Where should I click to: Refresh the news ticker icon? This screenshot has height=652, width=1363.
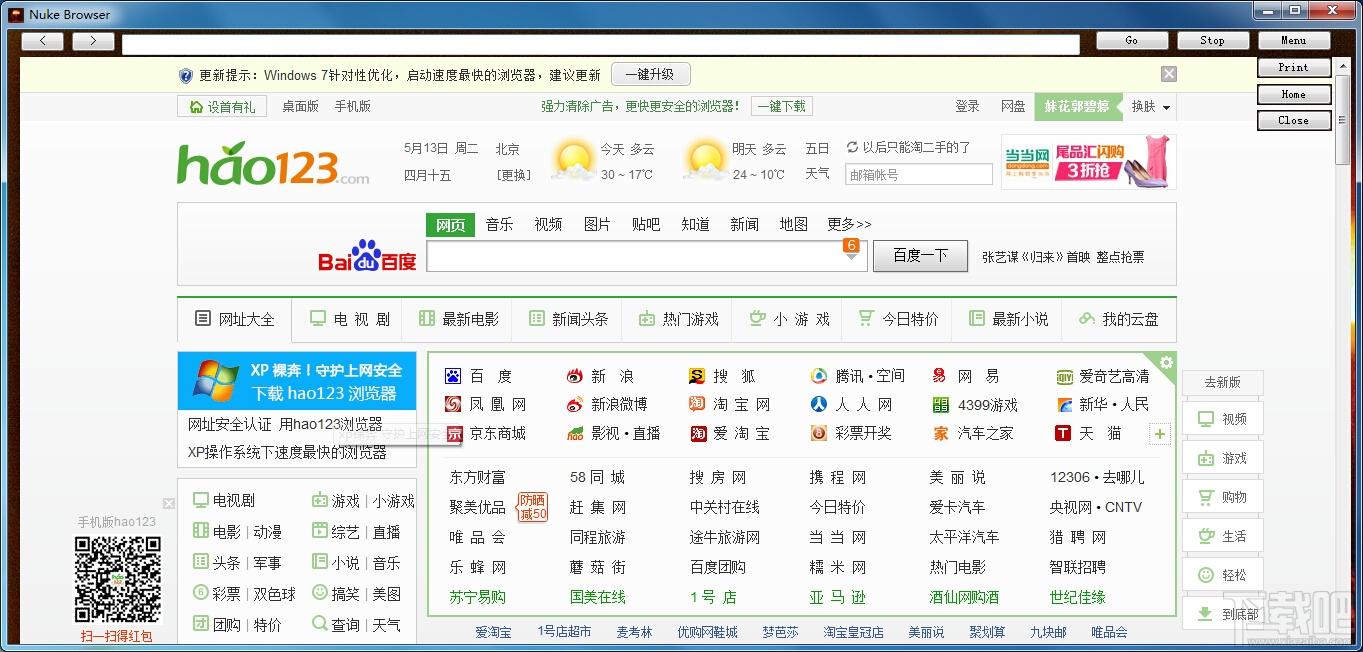tap(852, 147)
